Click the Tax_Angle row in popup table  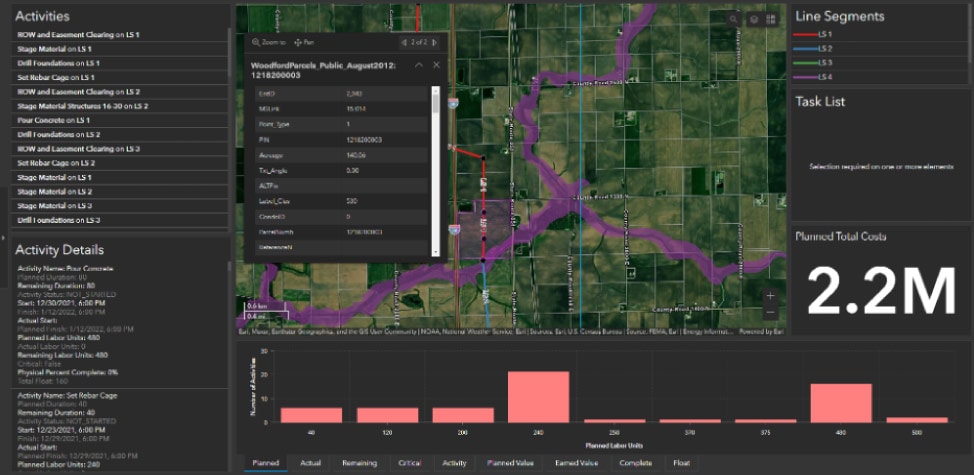(x=342, y=171)
